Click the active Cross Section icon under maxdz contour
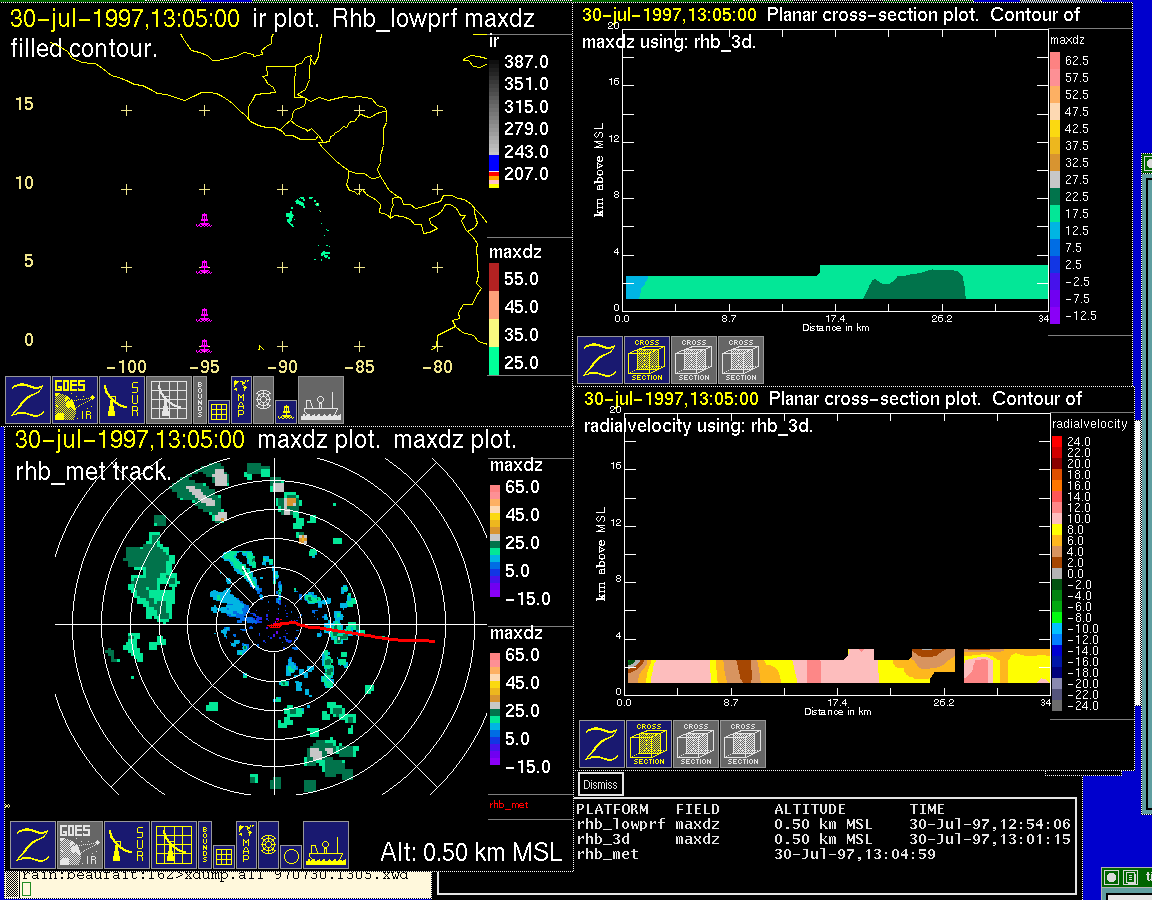Image resolution: width=1152 pixels, height=900 pixels. (647, 360)
